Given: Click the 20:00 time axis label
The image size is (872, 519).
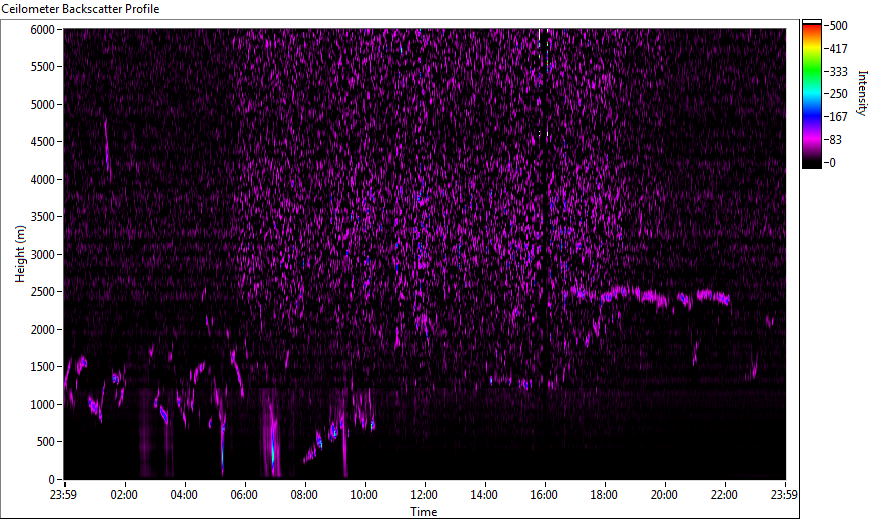Looking at the screenshot, I should pos(664,495).
